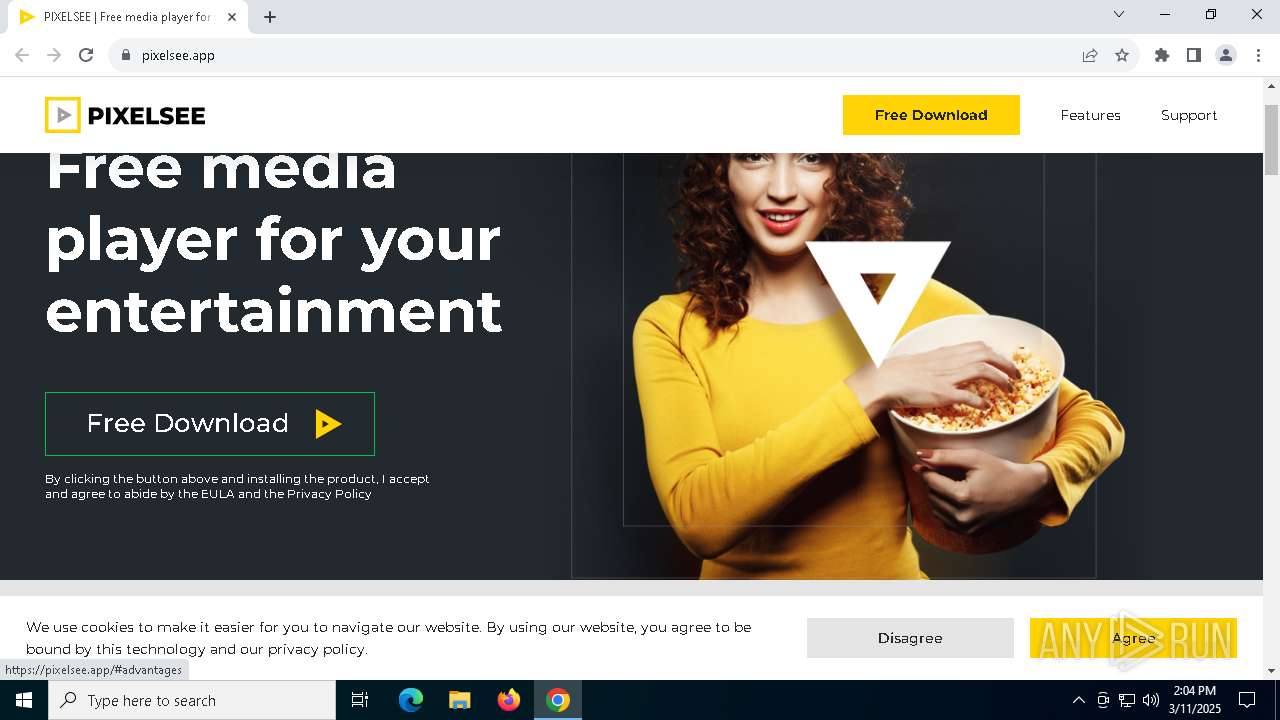The height and width of the screenshot is (720, 1280).
Task: Click Agree on the cookie banner
Action: (x=1133, y=638)
